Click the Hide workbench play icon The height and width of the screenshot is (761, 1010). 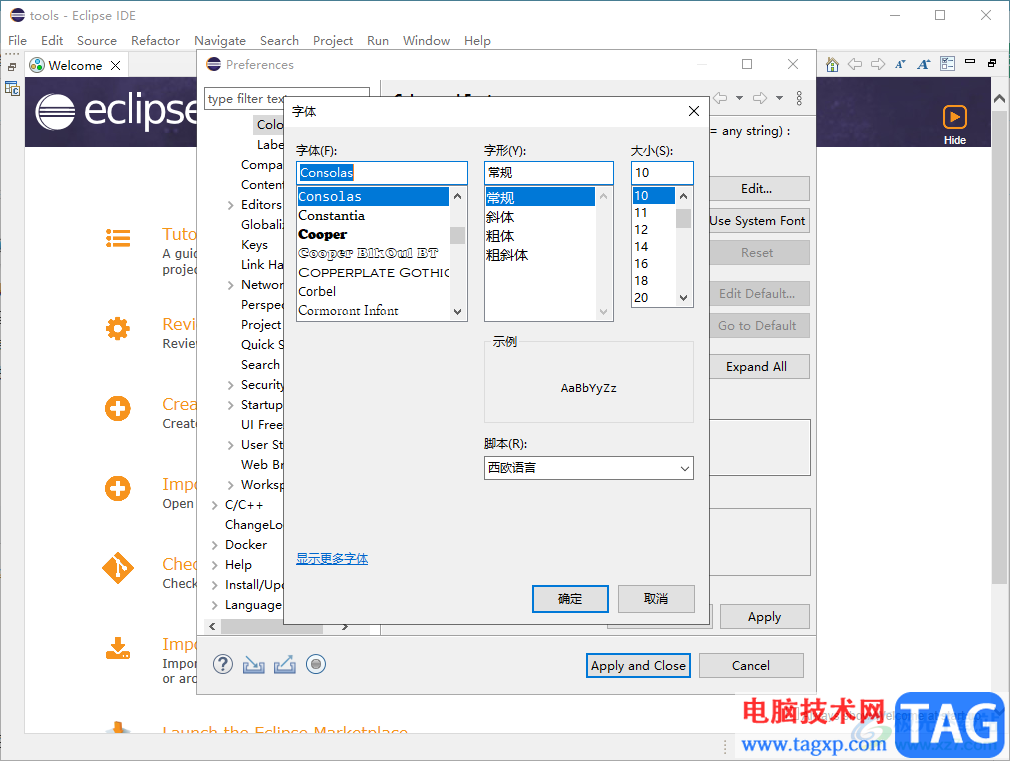point(955,117)
